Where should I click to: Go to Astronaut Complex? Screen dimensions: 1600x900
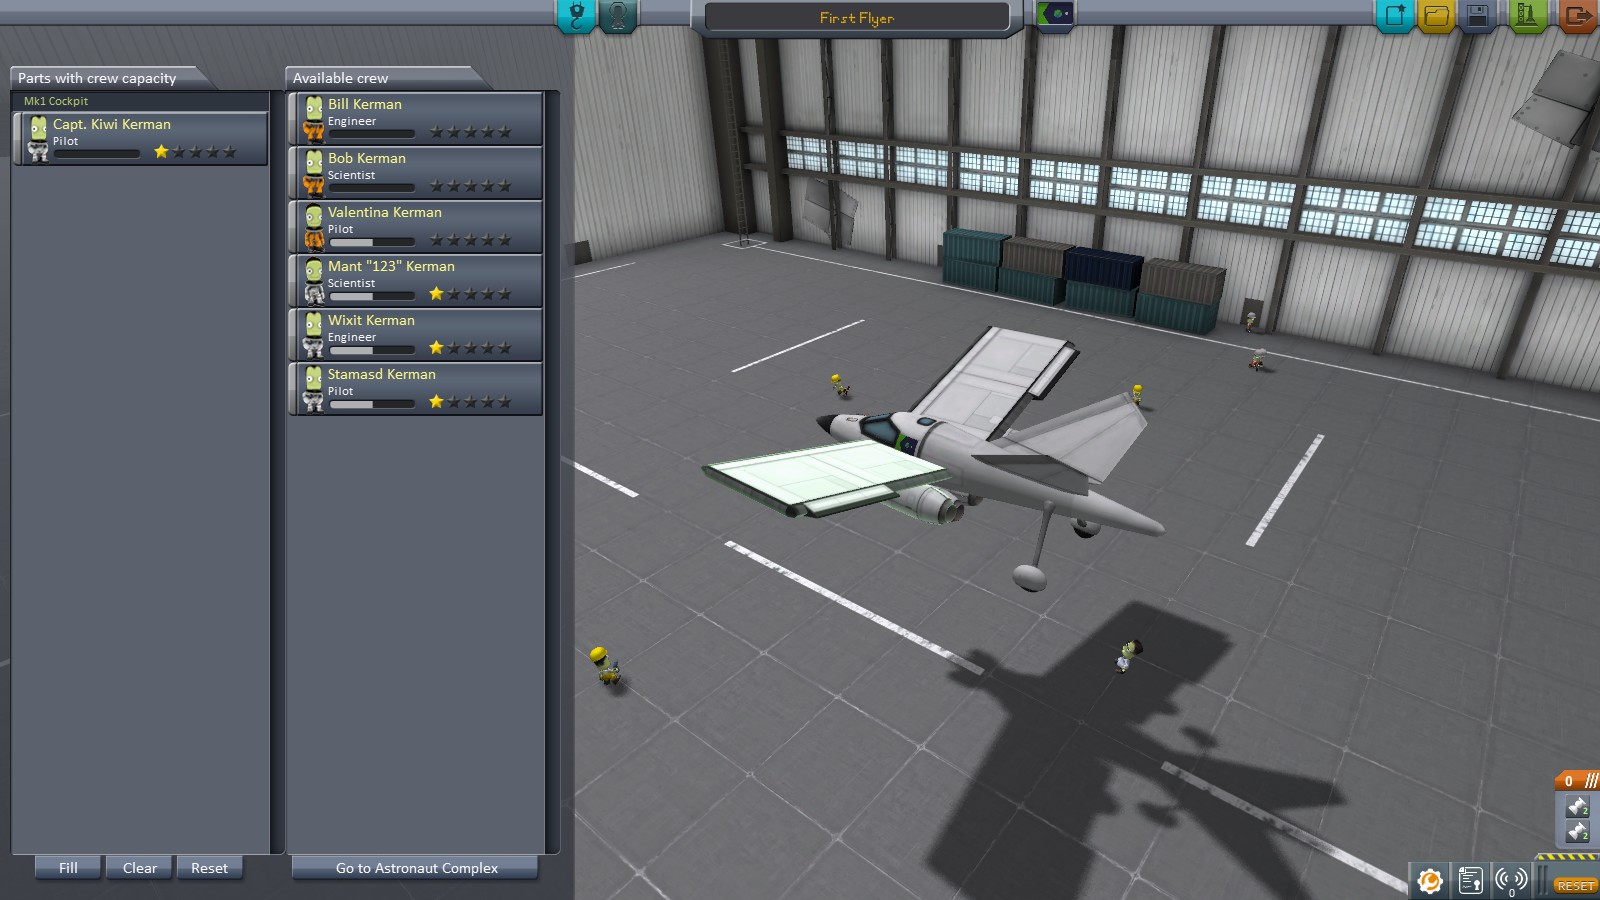[x=416, y=868]
